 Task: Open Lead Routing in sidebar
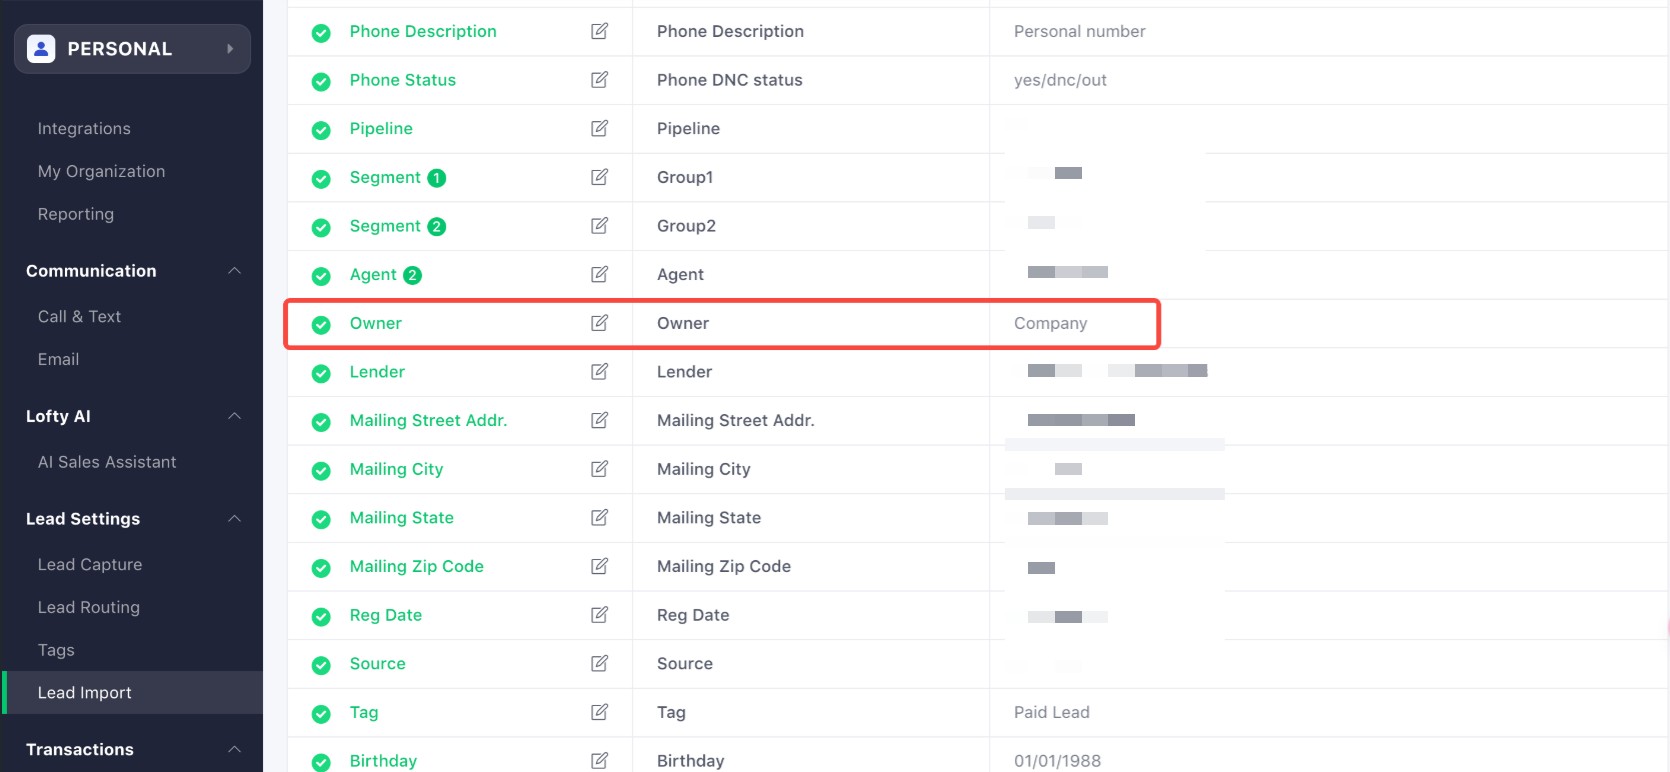point(89,607)
